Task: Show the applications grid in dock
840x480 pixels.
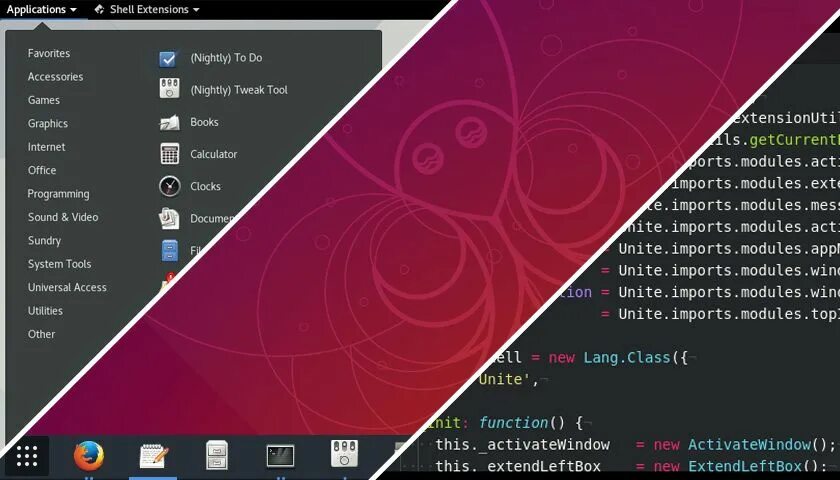Action: pyautogui.click(x=27, y=456)
